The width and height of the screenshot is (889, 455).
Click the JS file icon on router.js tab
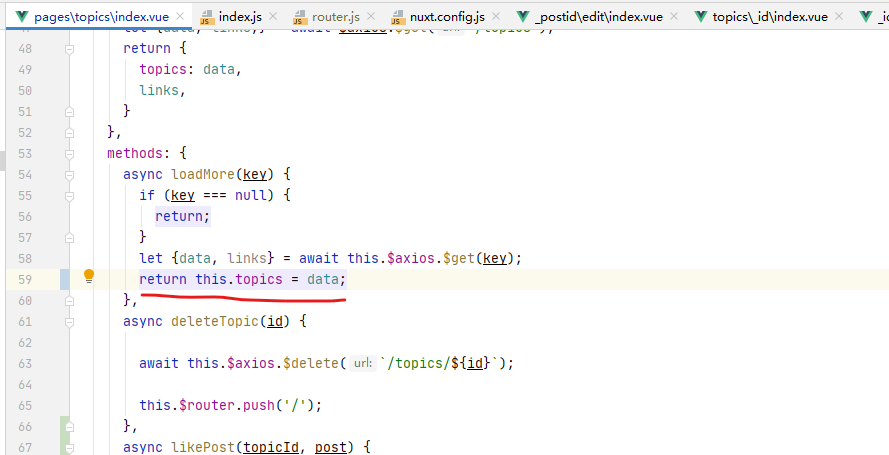tap(300, 17)
